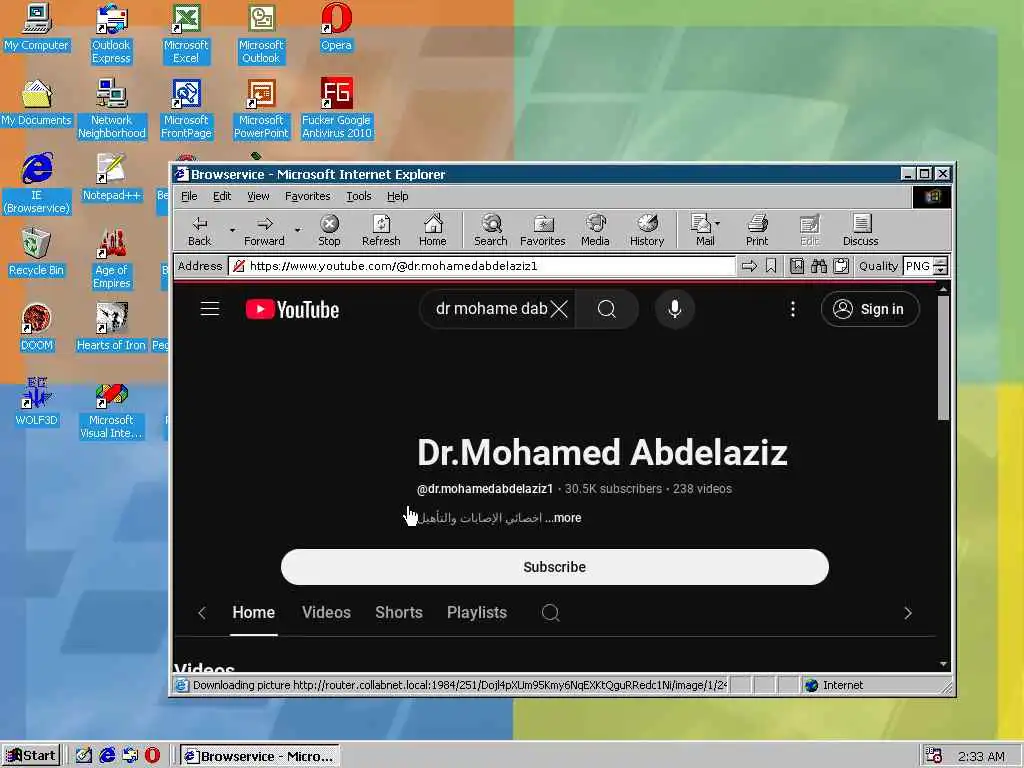
Task: Click the Forward toolbar button
Action: [x=264, y=231]
